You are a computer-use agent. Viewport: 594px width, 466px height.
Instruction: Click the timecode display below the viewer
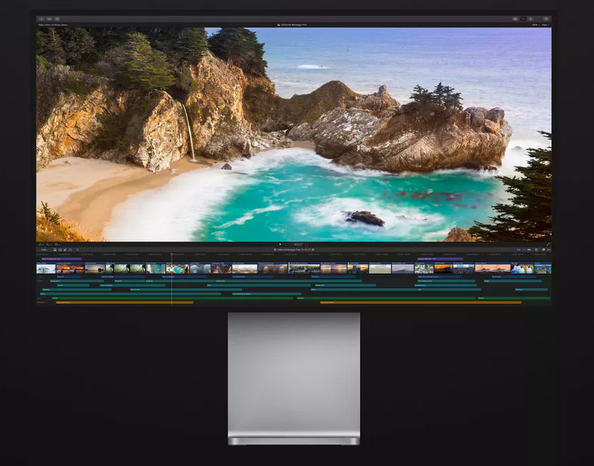point(299,244)
